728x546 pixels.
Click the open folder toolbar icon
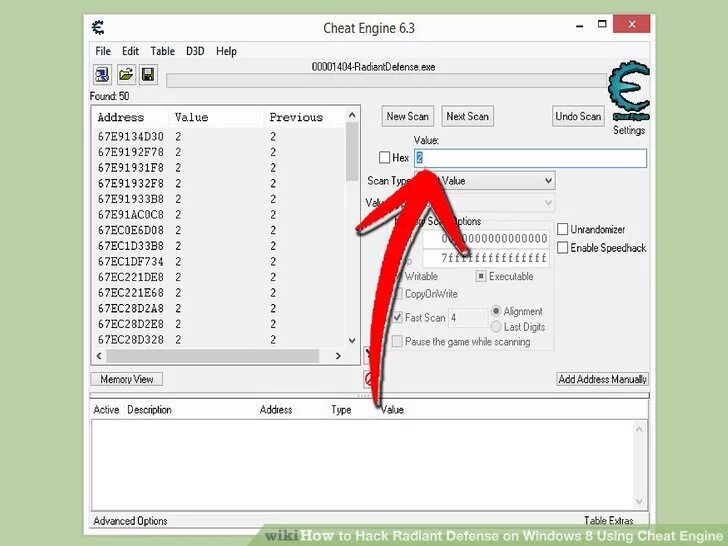pos(125,75)
